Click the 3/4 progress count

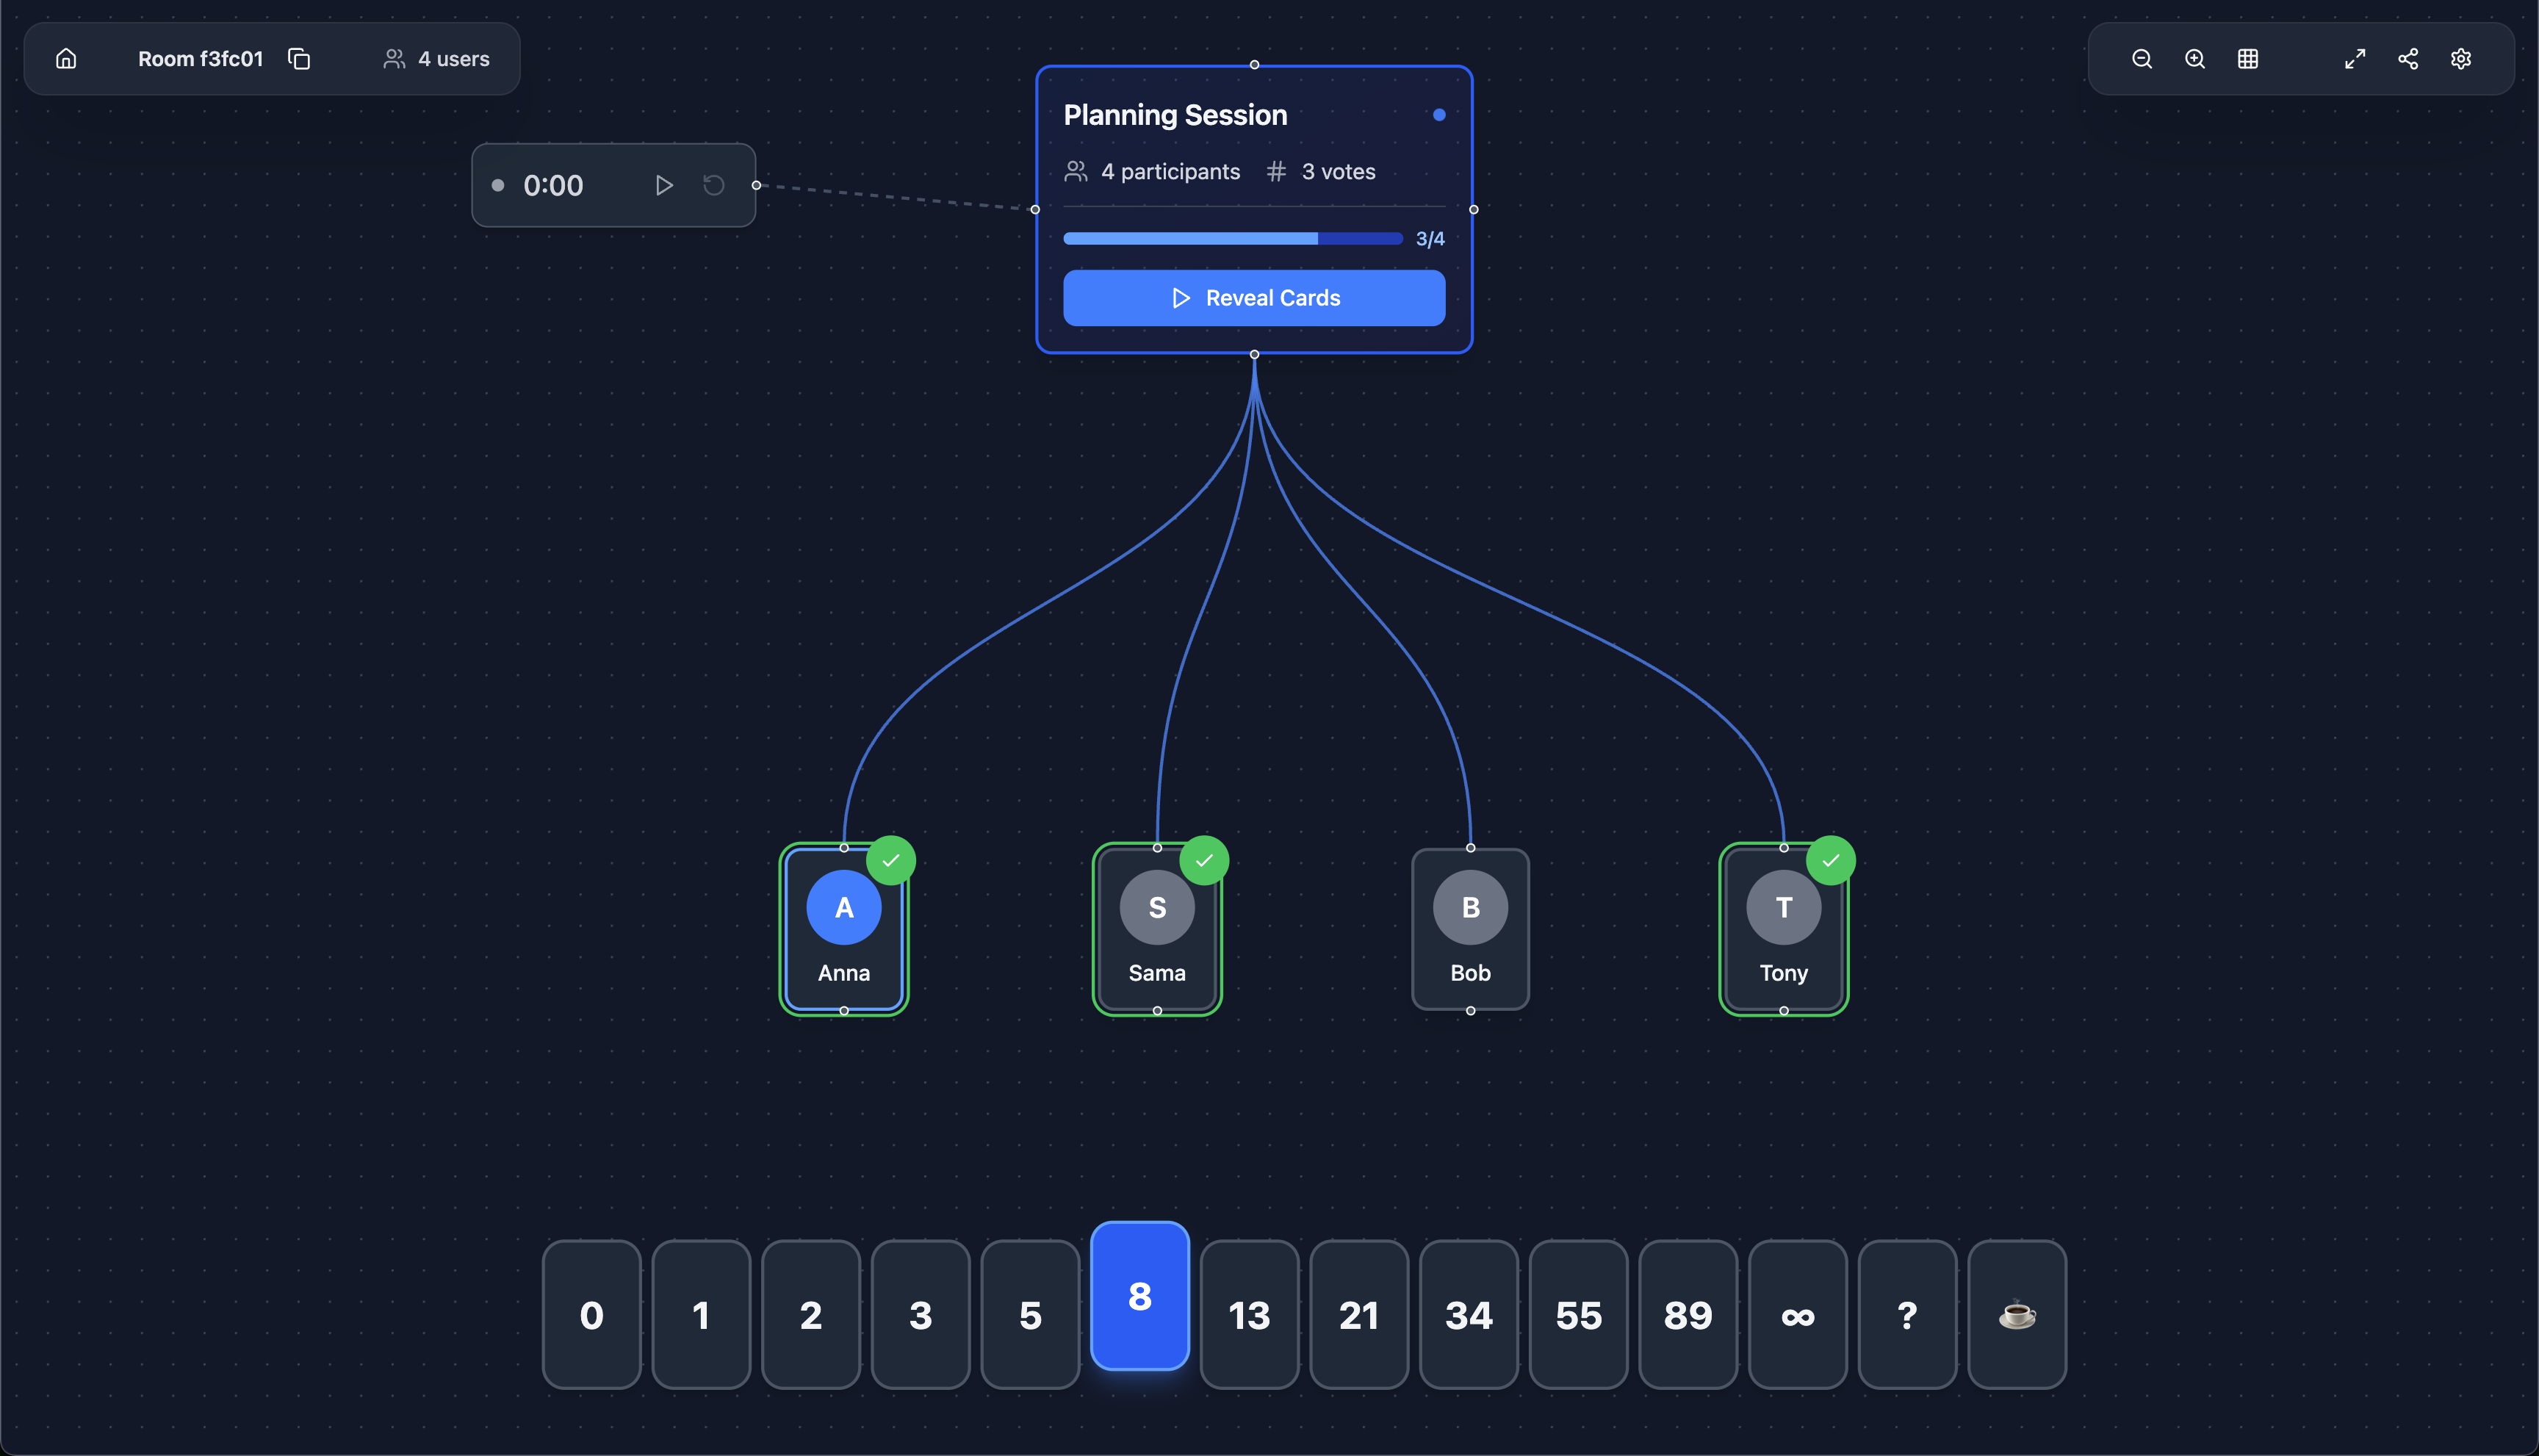coord(1430,239)
